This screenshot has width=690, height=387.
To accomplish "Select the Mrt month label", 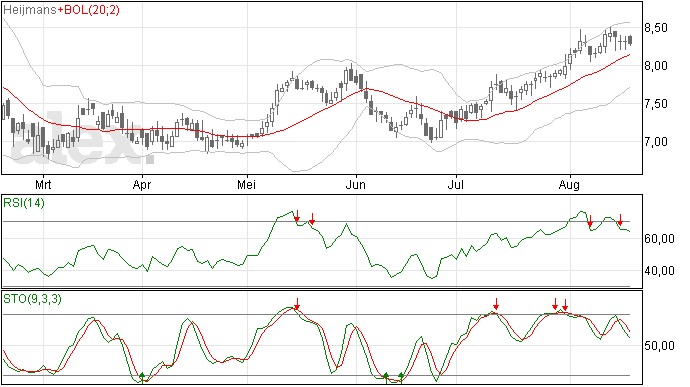I will point(43,185).
